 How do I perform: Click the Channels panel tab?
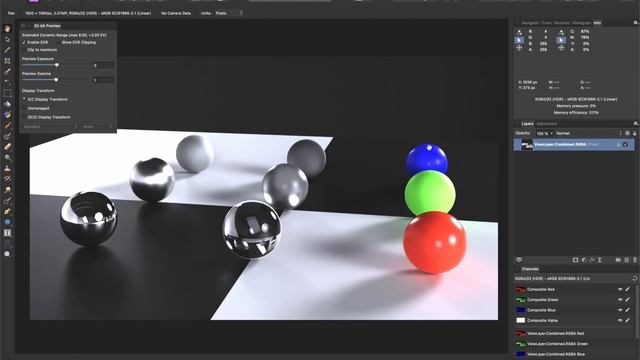click(x=530, y=269)
